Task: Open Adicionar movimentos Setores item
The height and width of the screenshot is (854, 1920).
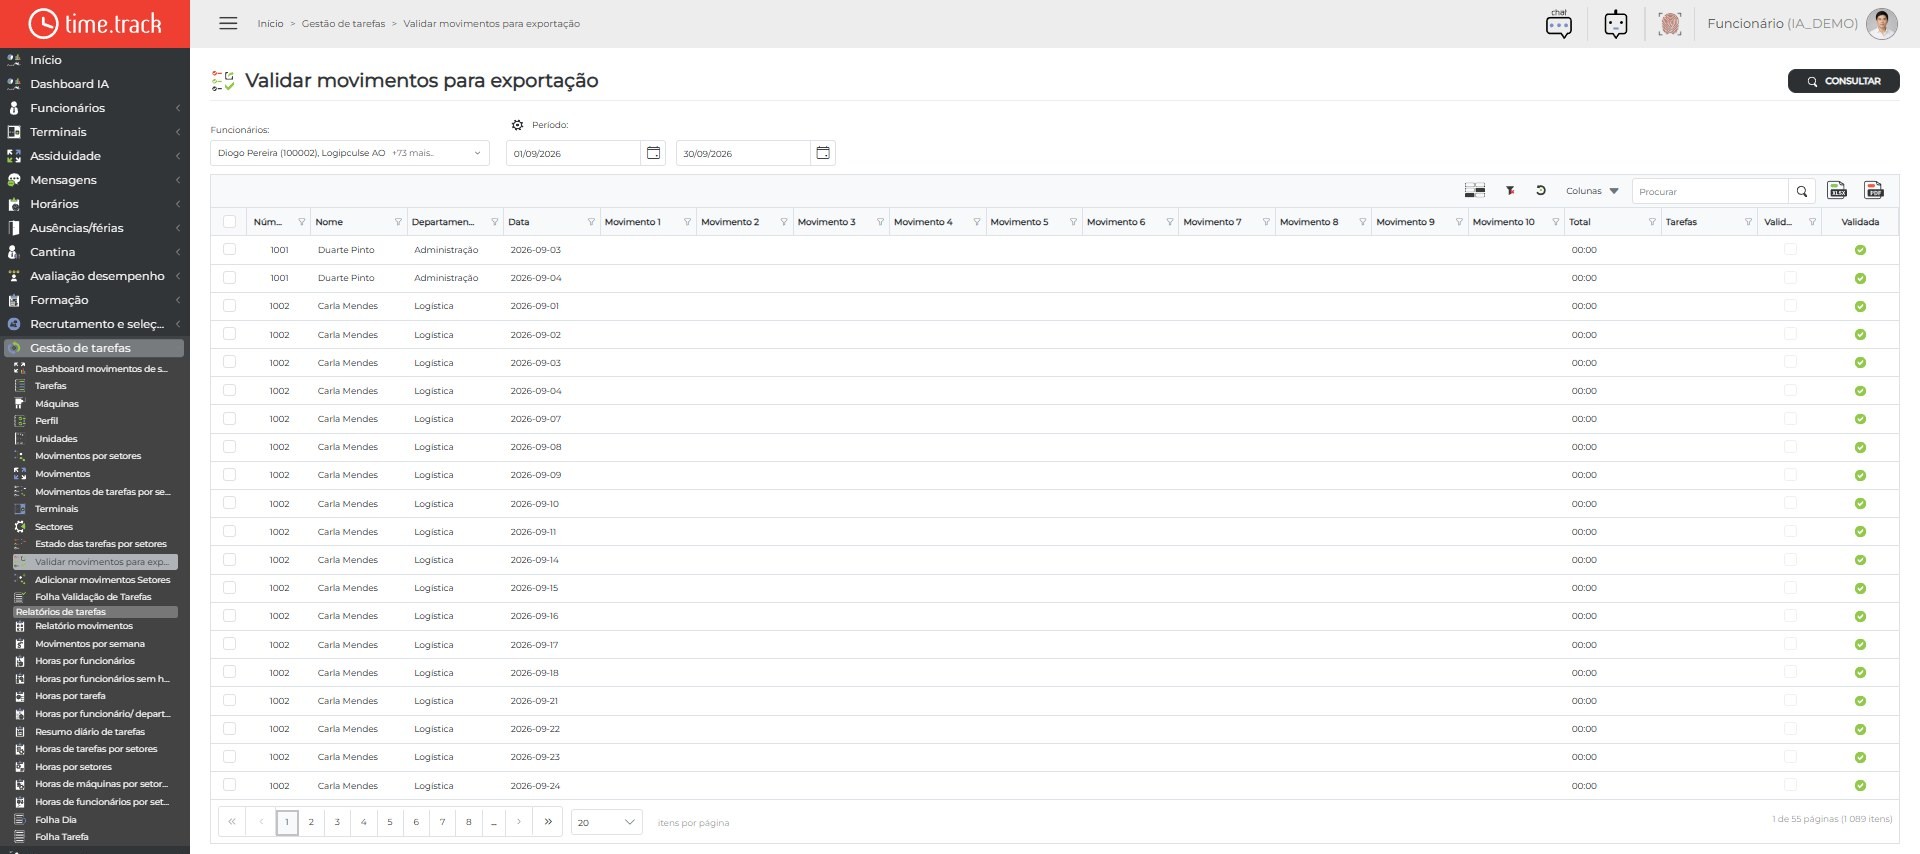Action: point(102,580)
